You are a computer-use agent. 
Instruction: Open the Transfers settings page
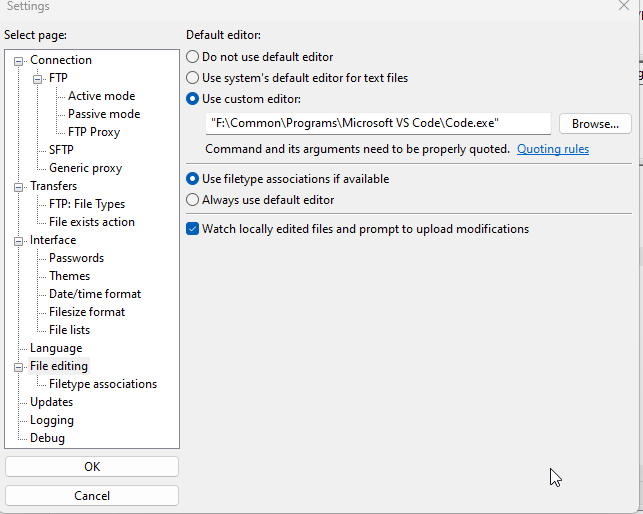point(53,186)
